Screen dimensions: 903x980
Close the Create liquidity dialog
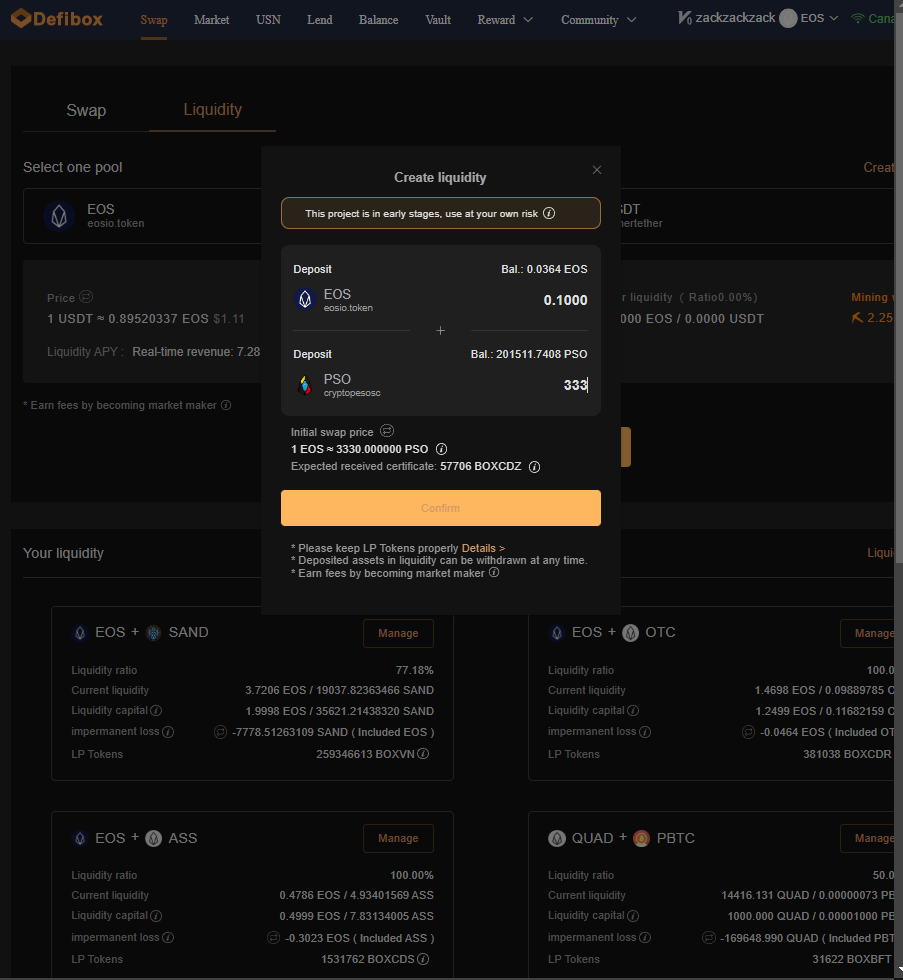point(597,170)
